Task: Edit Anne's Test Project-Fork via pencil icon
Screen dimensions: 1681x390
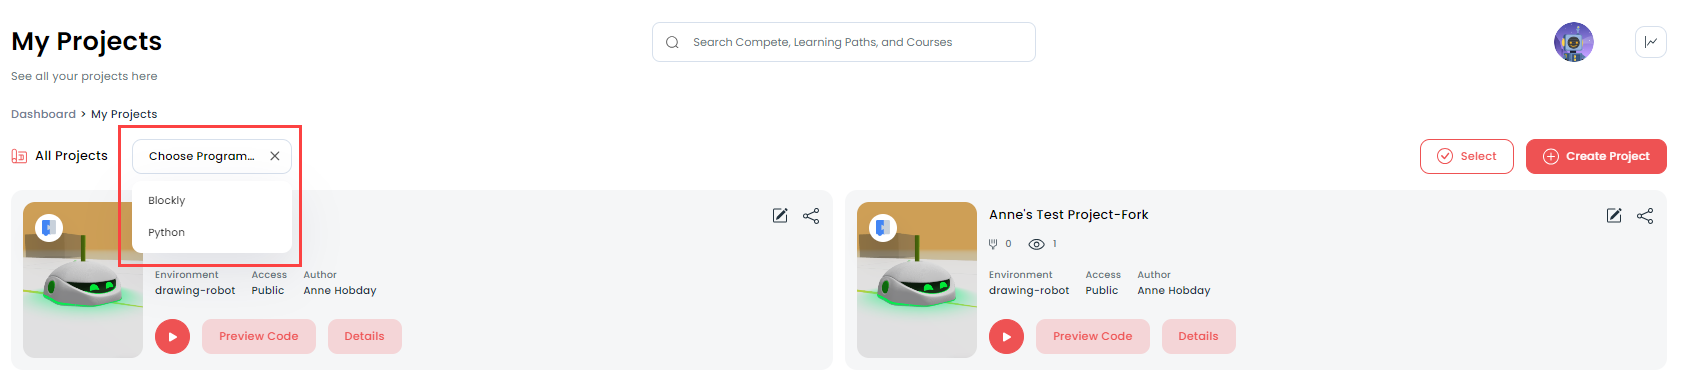Action: (x=1614, y=216)
